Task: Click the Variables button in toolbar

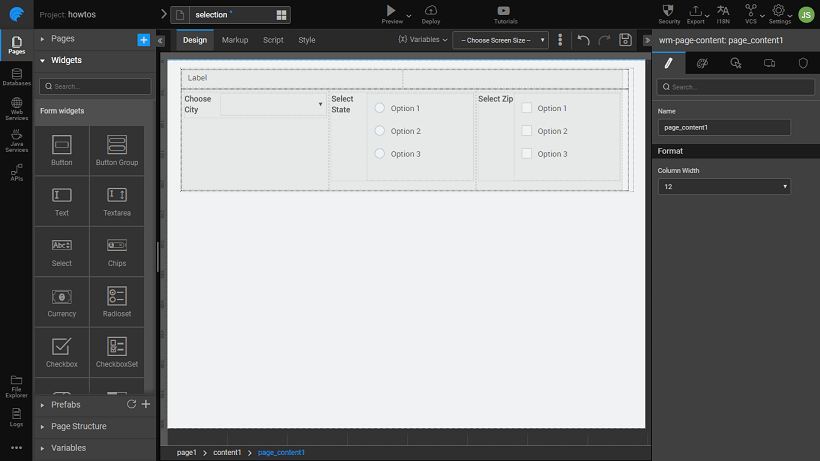Action: [423, 40]
